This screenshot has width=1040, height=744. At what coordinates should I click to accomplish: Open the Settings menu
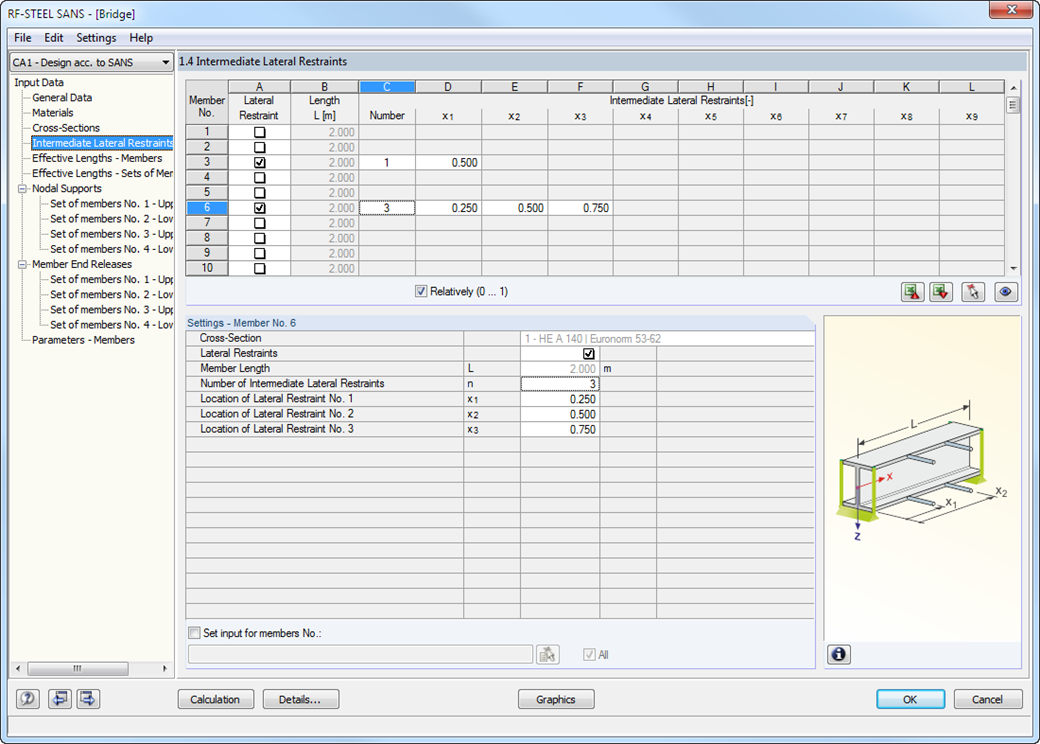[x=96, y=38]
